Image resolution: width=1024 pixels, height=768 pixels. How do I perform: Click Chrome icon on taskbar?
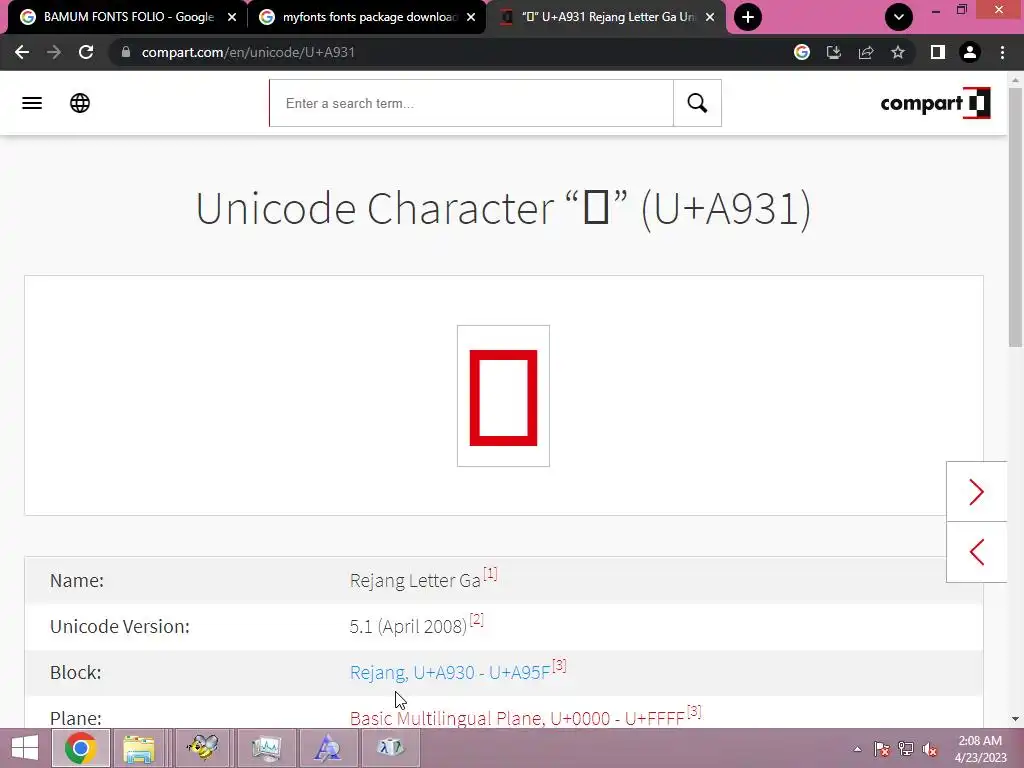click(80, 748)
